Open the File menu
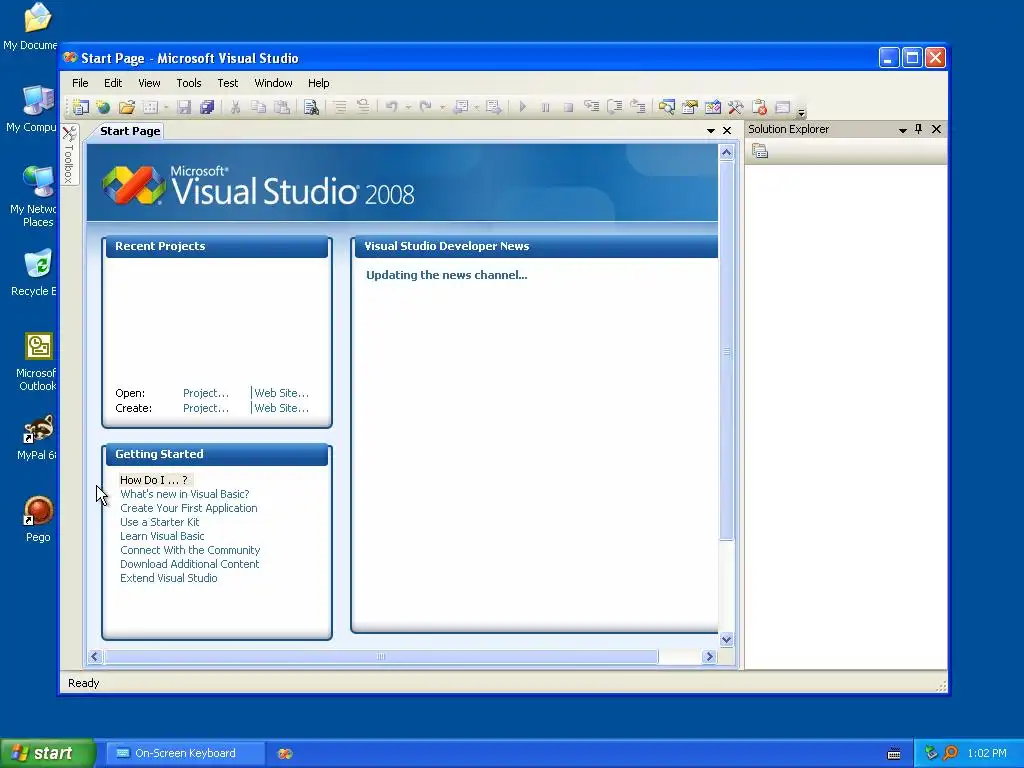 point(80,83)
